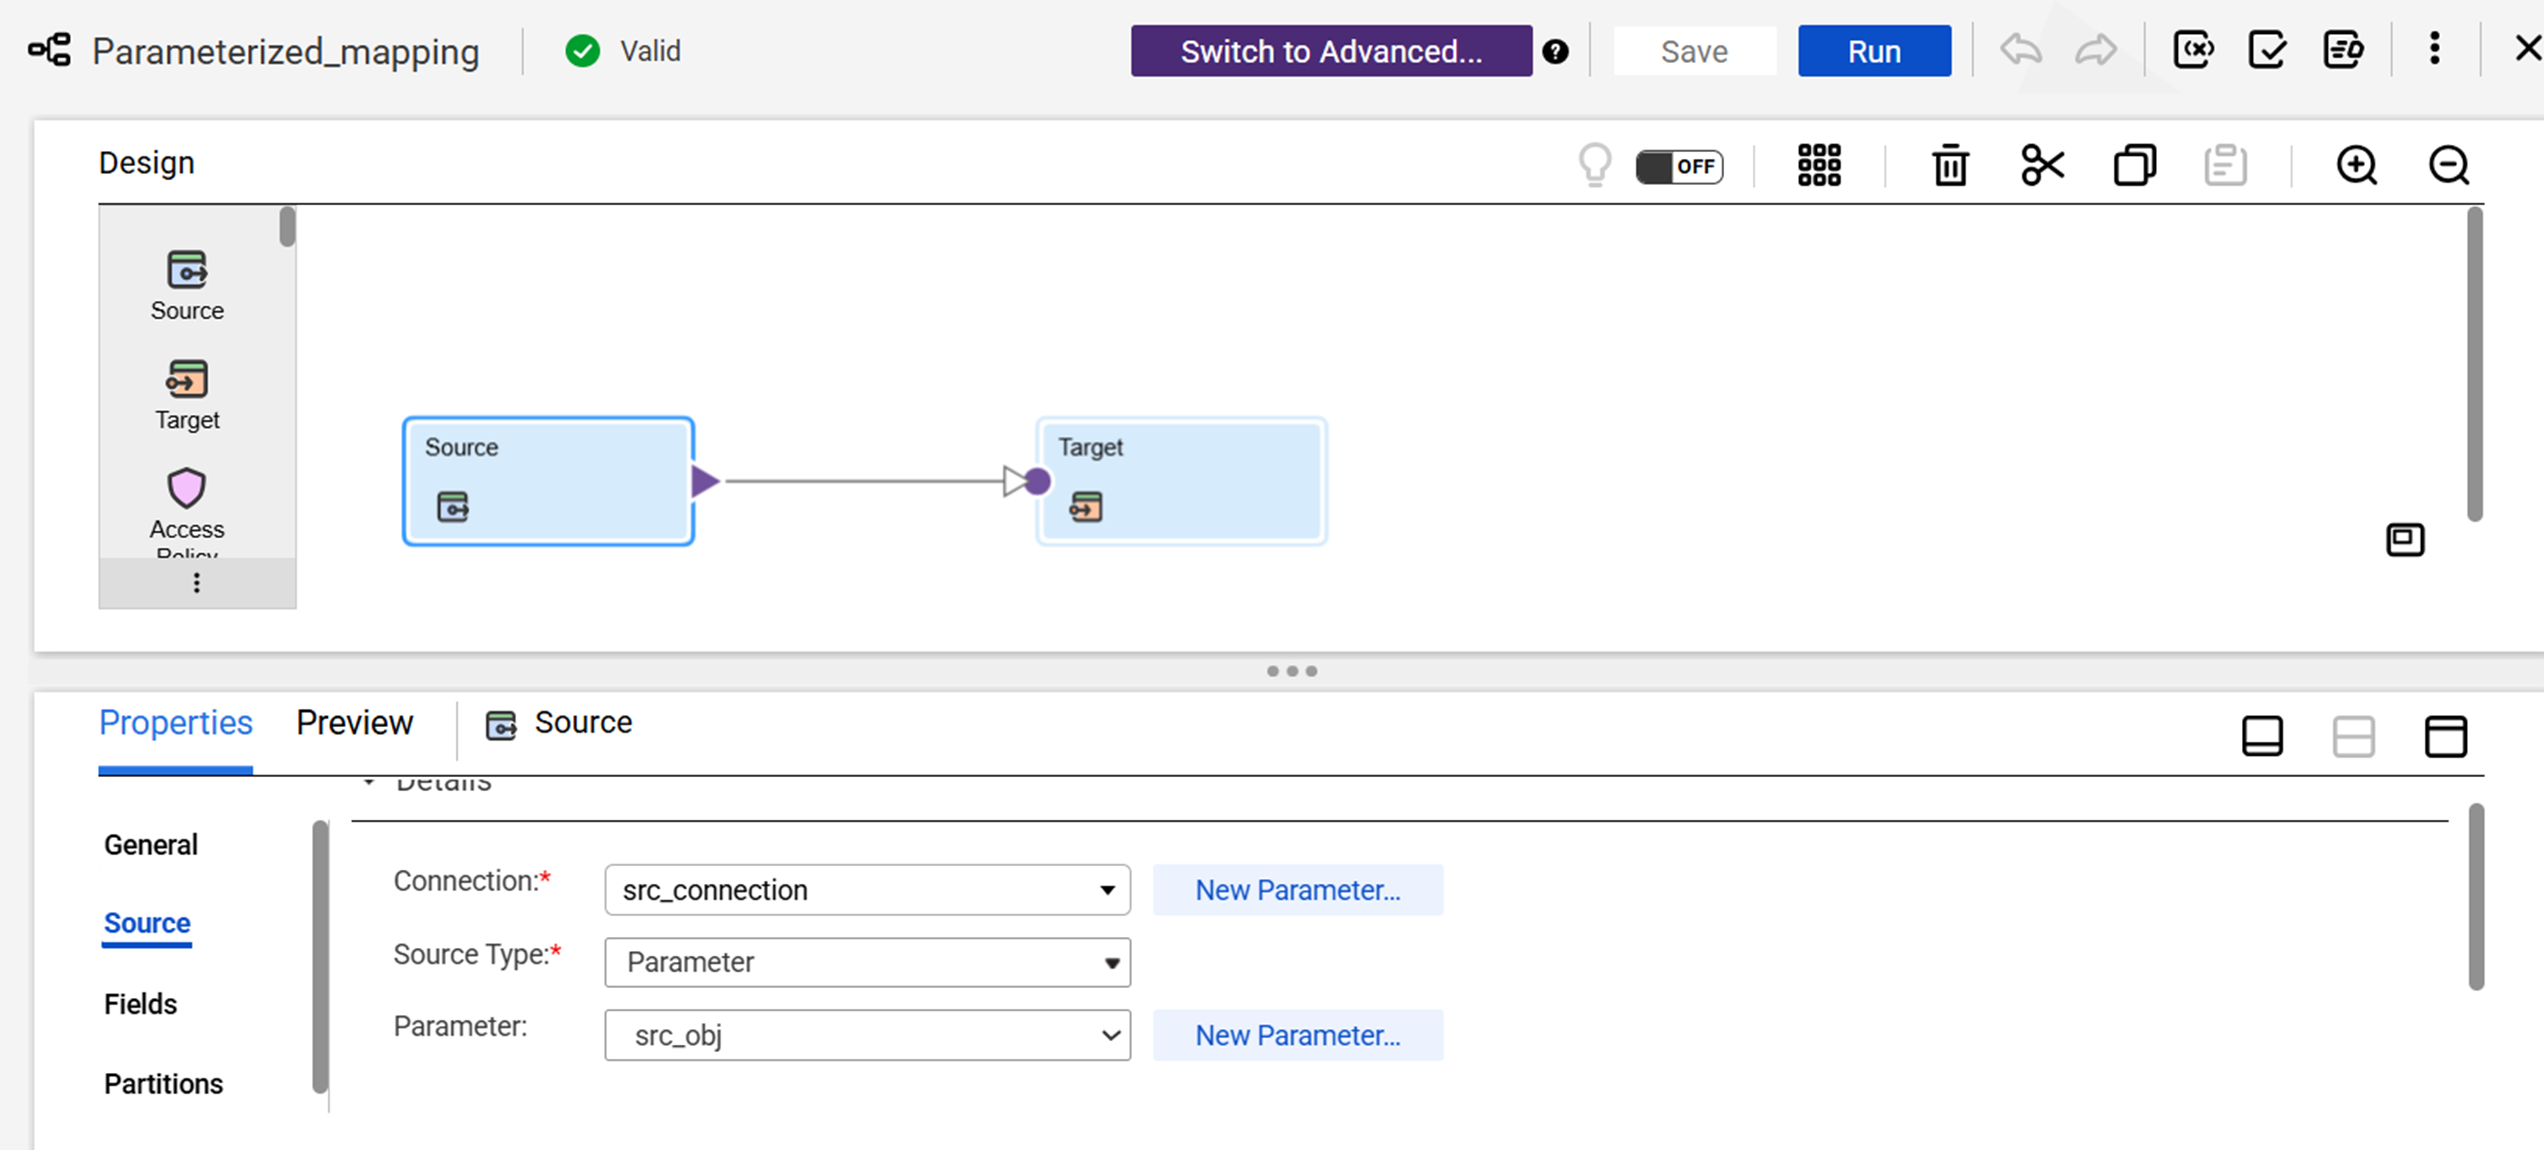The height and width of the screenshot is (1150, 2544).
Task: Open the General properties section
Action: click(x=151, y=845)
